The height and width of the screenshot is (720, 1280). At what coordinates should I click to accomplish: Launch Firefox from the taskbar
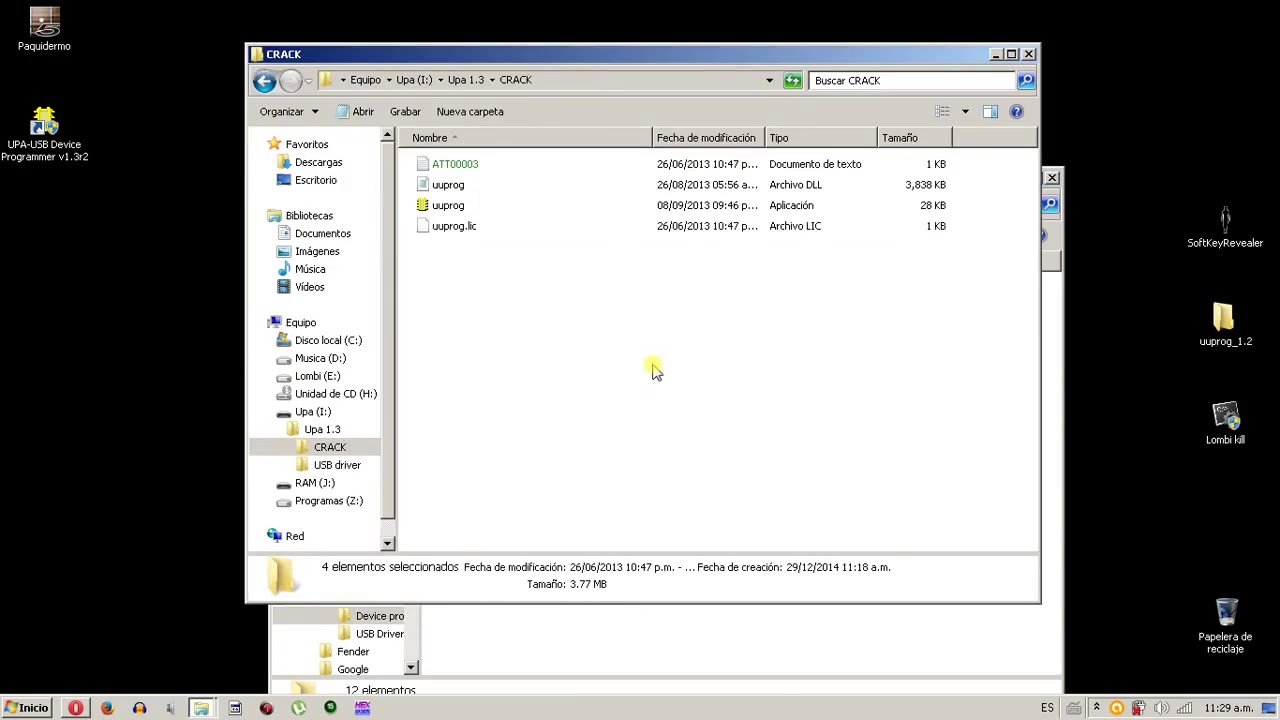(x=107, y=708)
